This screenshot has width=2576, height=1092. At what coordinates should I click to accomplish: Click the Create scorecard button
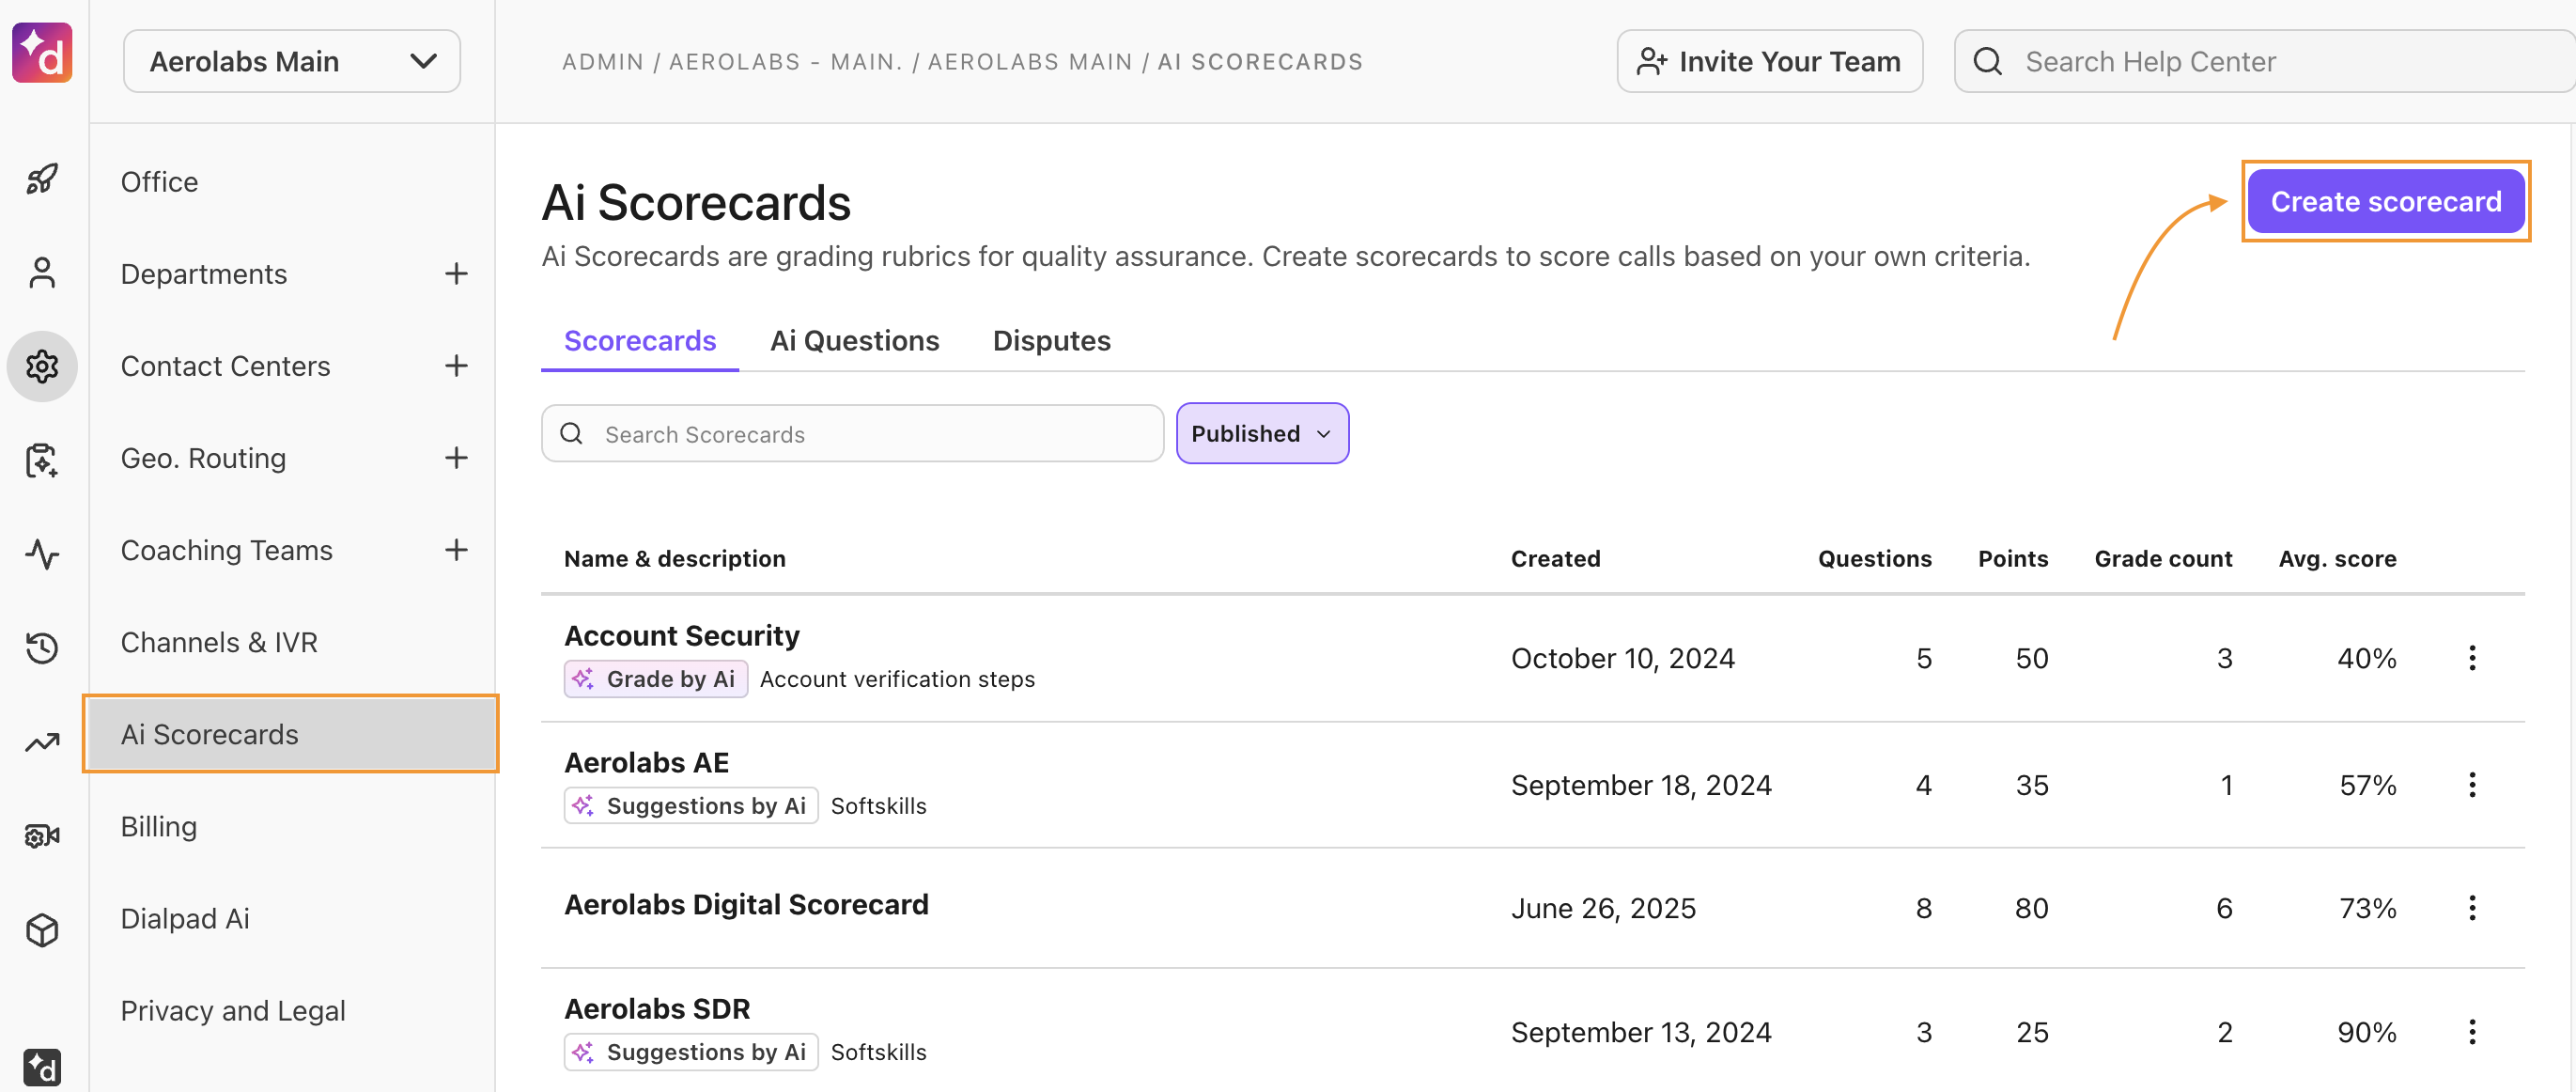click(2386, 201)
